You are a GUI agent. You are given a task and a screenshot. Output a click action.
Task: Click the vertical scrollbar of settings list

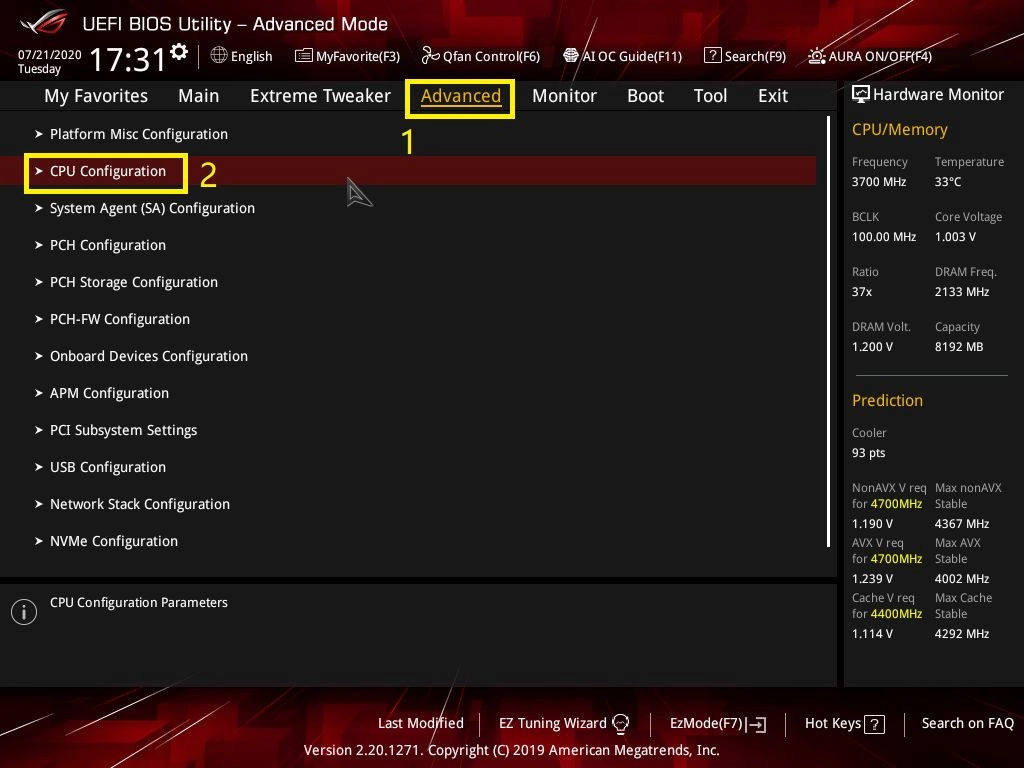(x=829, y=330)
